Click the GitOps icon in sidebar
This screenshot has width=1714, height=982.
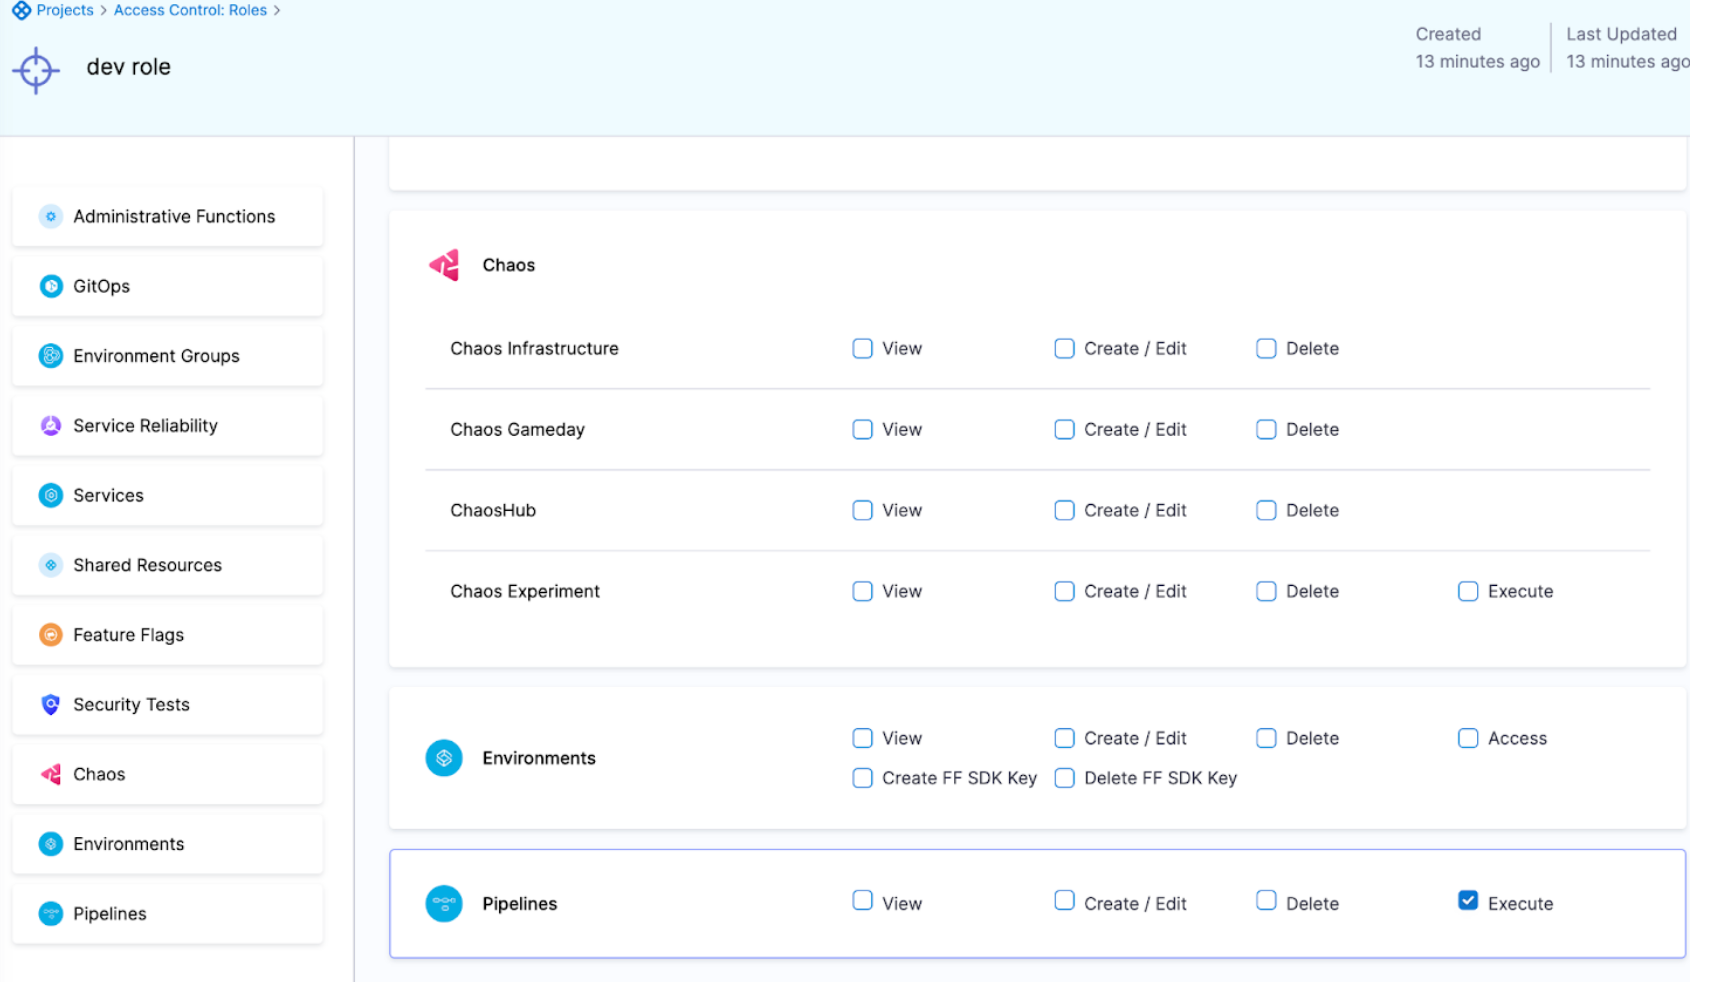pyautogui.click(x=51, y=286)
